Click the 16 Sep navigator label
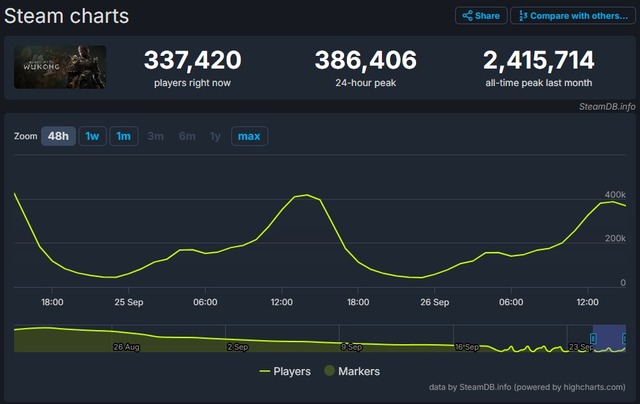 tap(467, 347)
